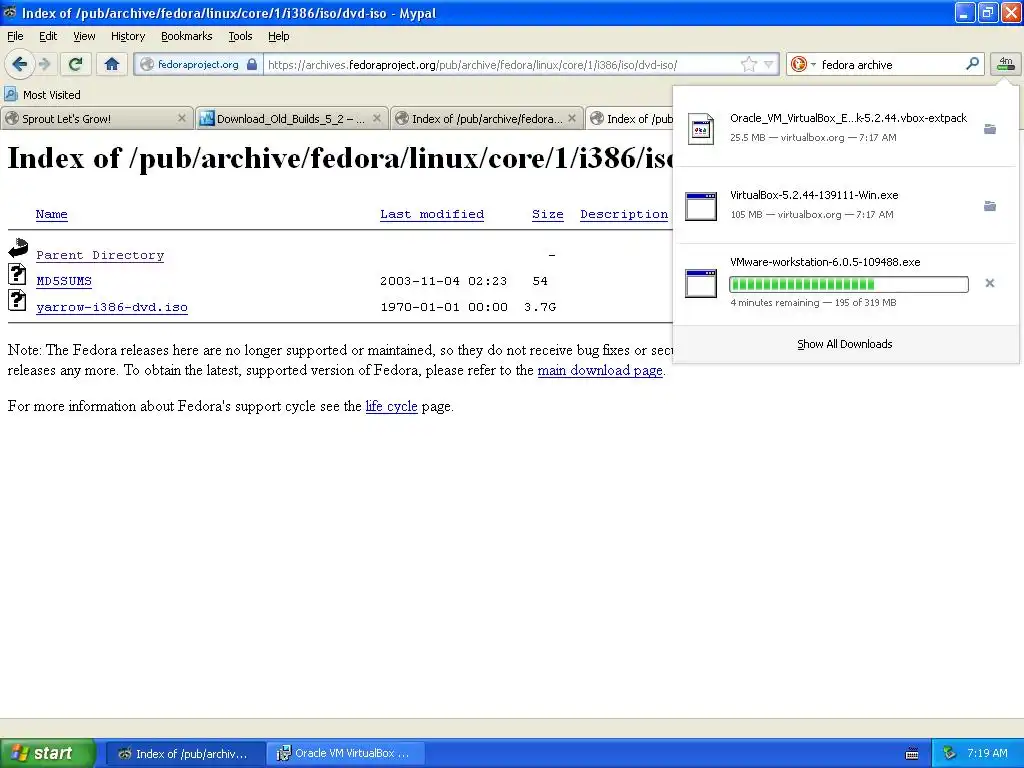Click the on-screen keyboard tray icon

(x=912, y=754)
